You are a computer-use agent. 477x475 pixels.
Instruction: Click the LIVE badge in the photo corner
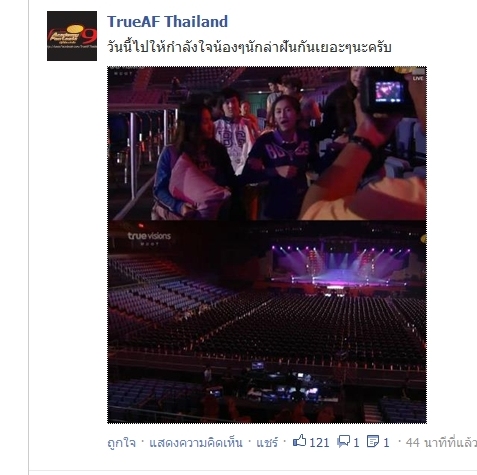(x=418, y=78)
